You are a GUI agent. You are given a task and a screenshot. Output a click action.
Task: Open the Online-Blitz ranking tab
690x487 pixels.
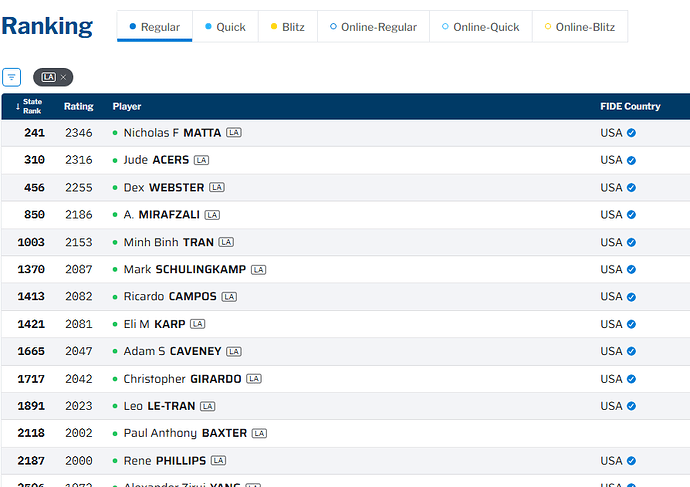[580, 27]
